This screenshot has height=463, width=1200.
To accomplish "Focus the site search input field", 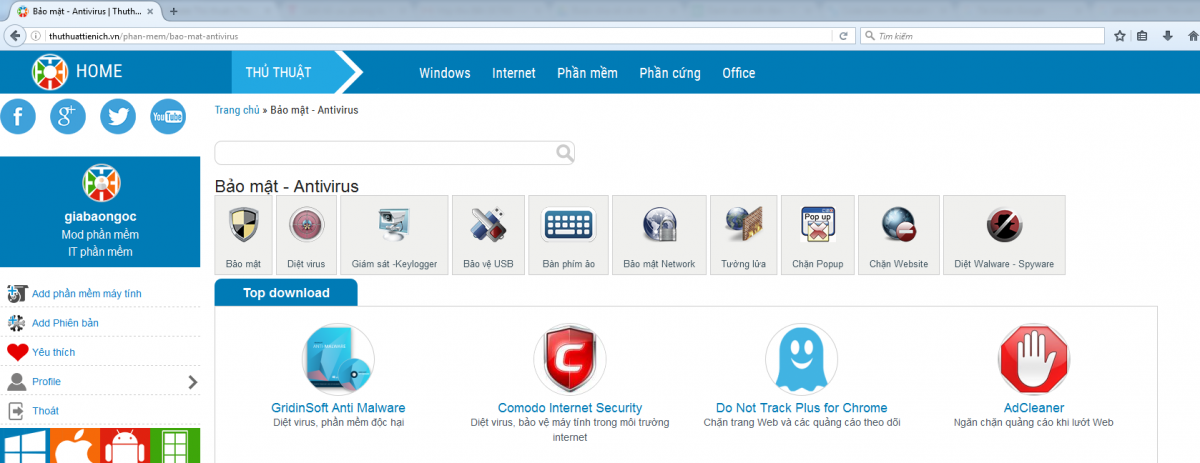I will click(x=385, y=153).
